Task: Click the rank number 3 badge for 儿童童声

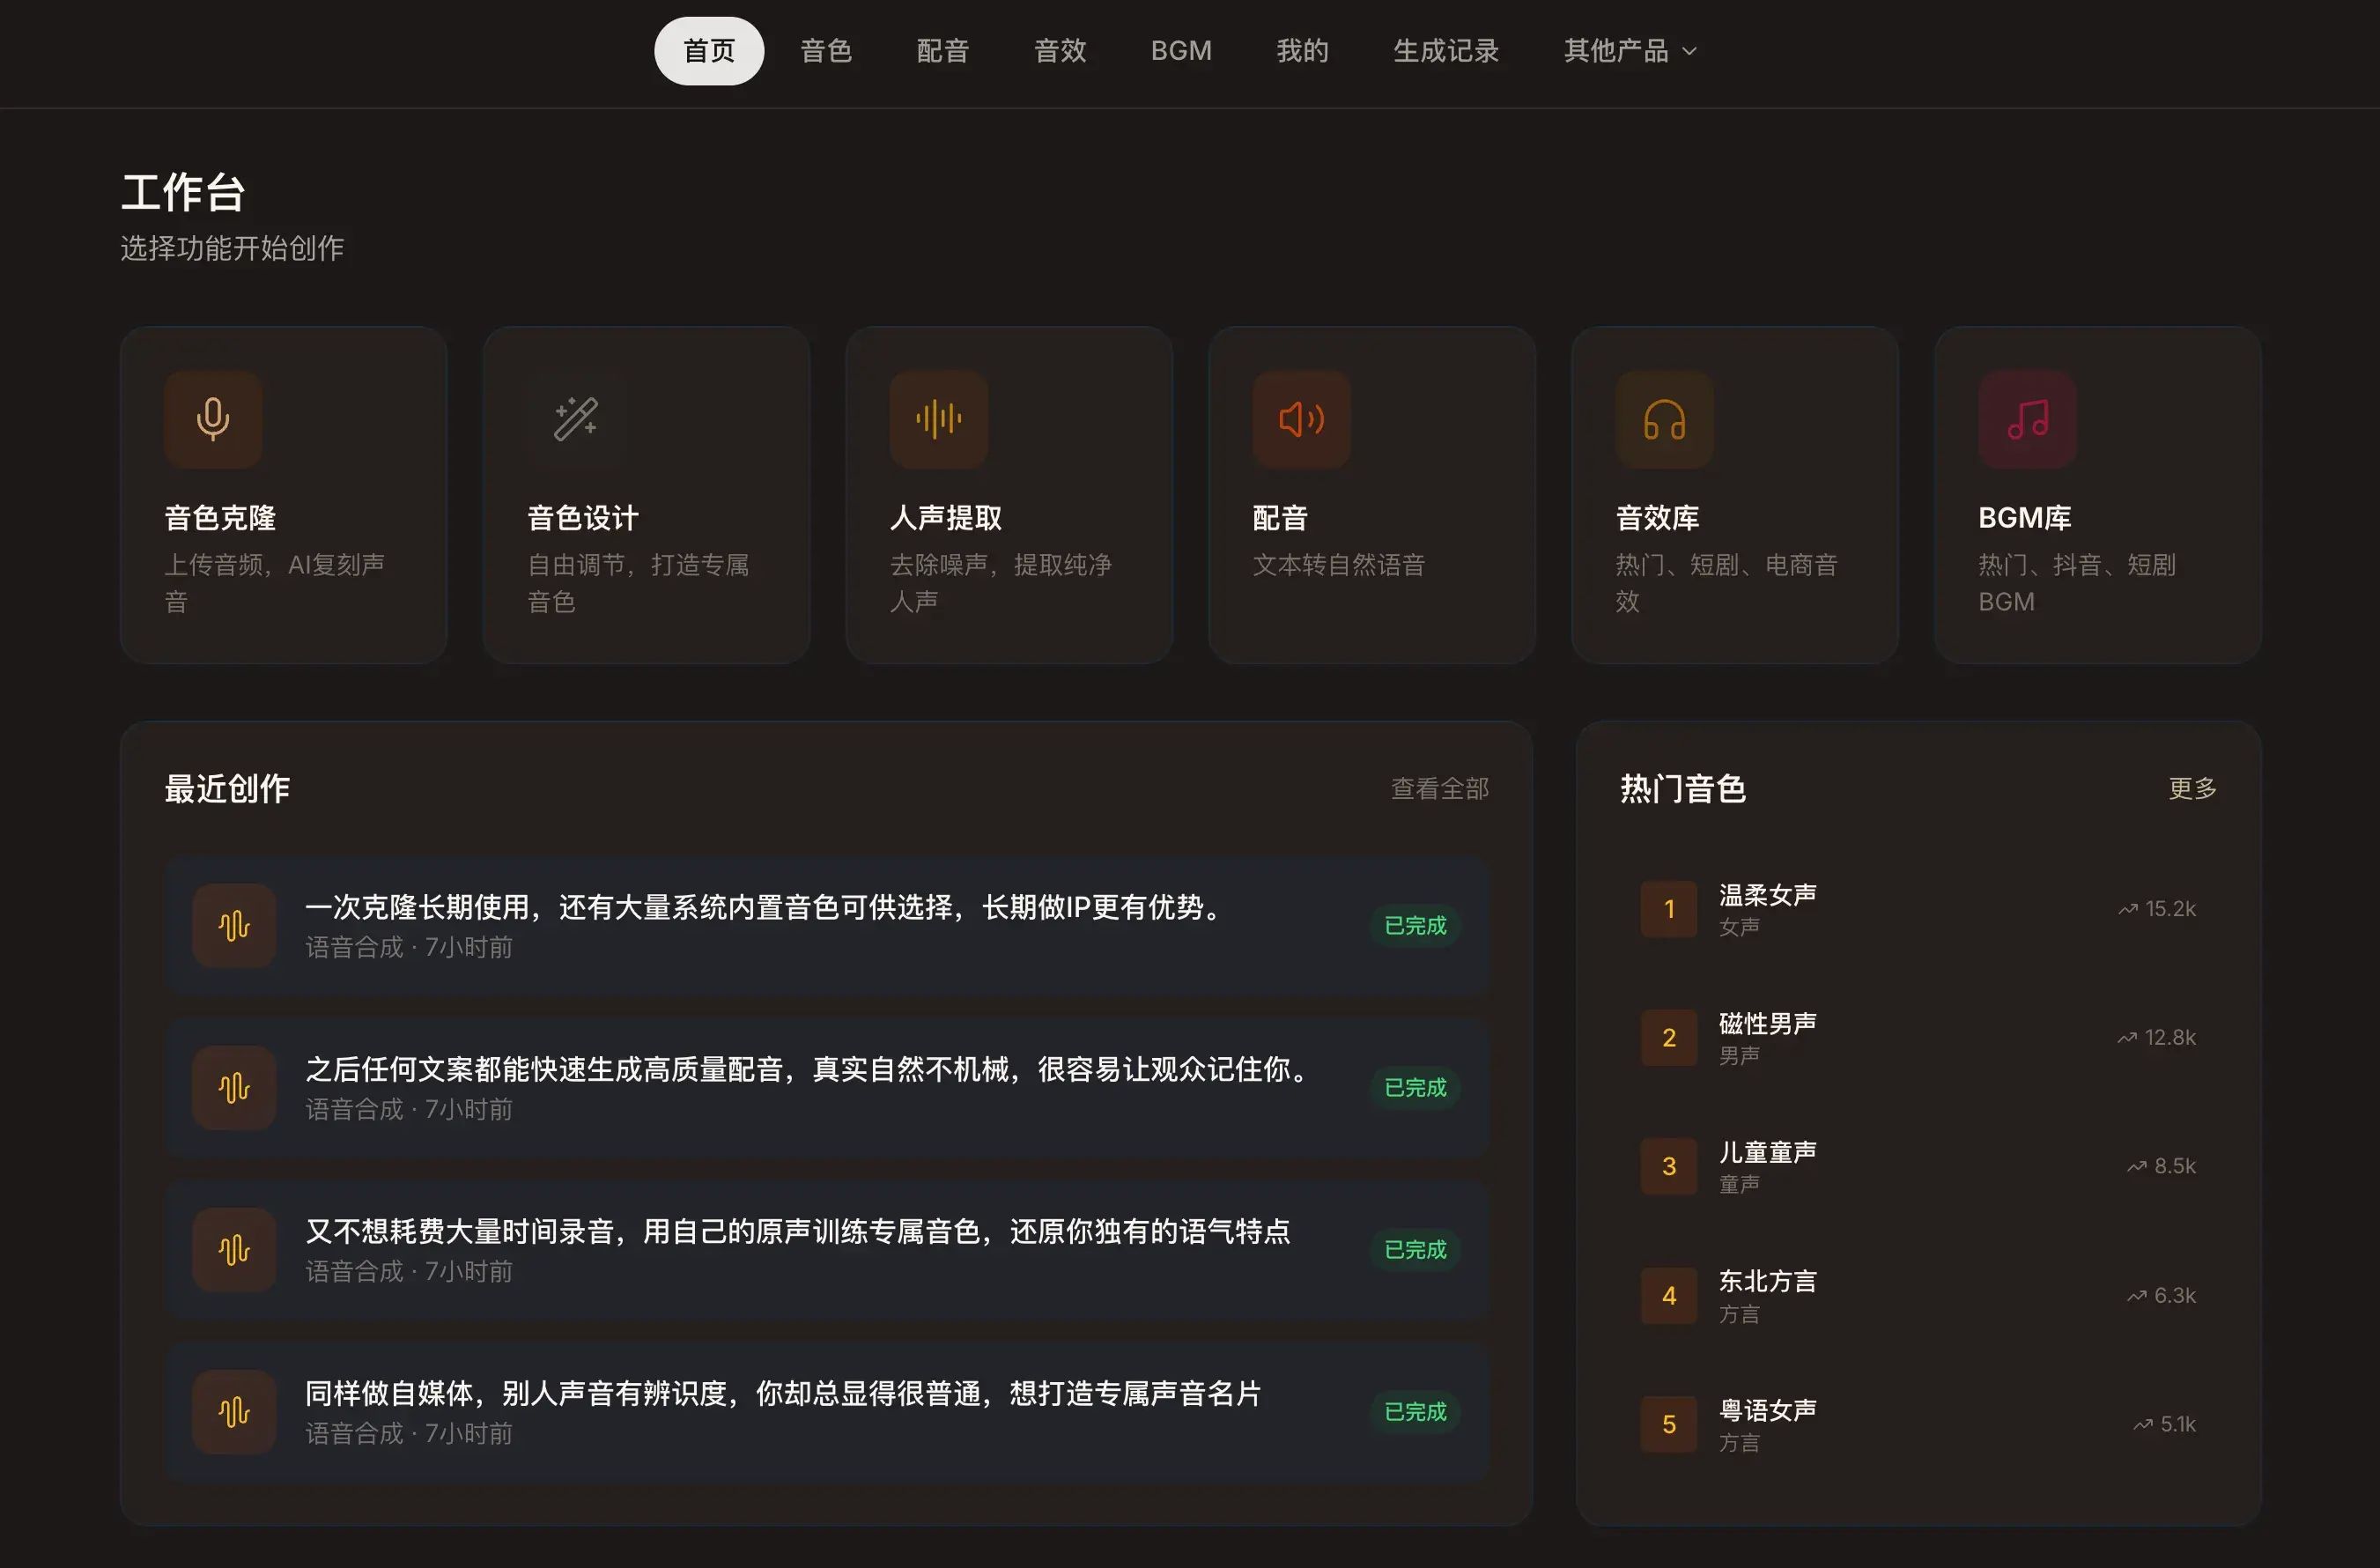Action: pyautogui.click(x=1668, y=1165)
